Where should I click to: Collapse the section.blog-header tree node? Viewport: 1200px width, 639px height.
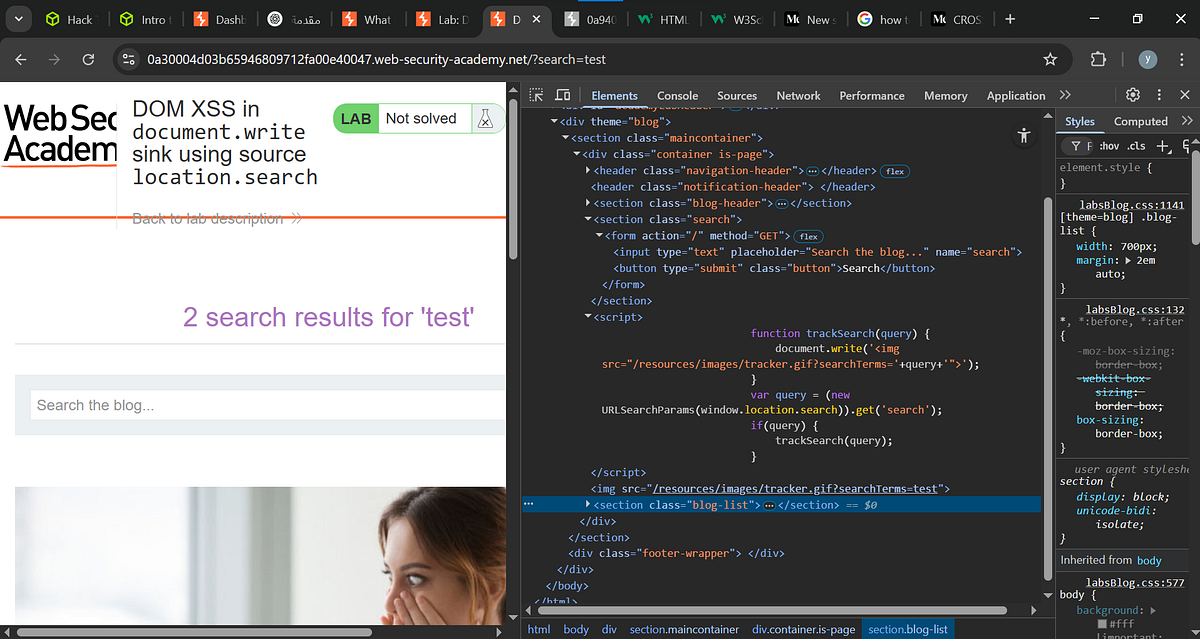point(589,203)
